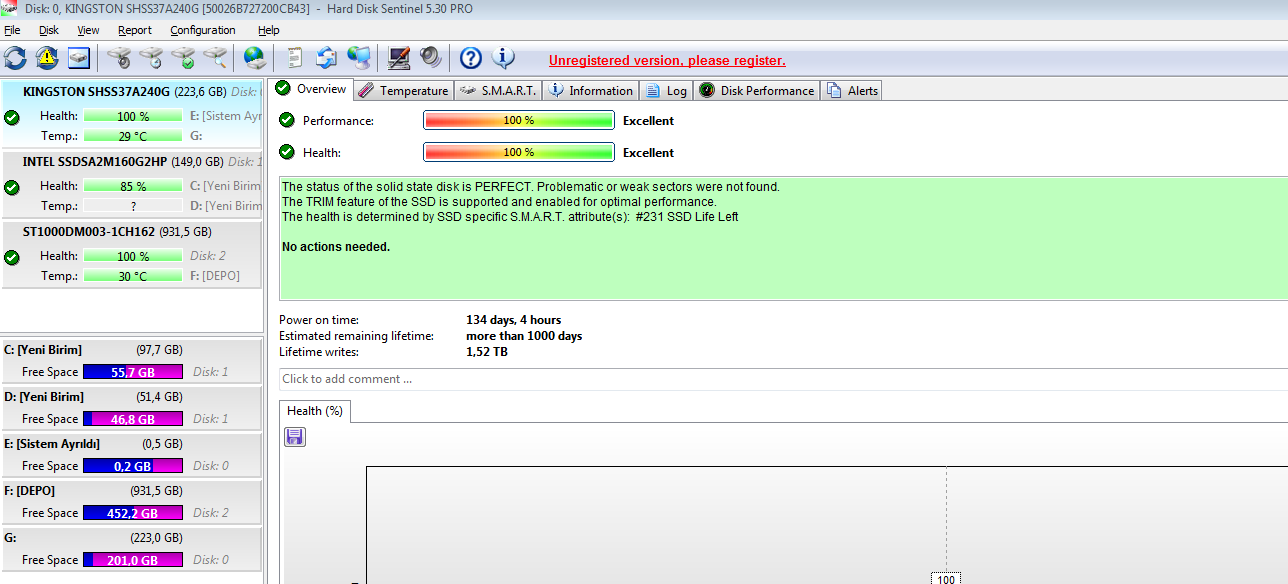Image resolution: width=1288 pixels, height=584 pixels.
Task: Switch to the Overview tab
Action: coord(312,89)
